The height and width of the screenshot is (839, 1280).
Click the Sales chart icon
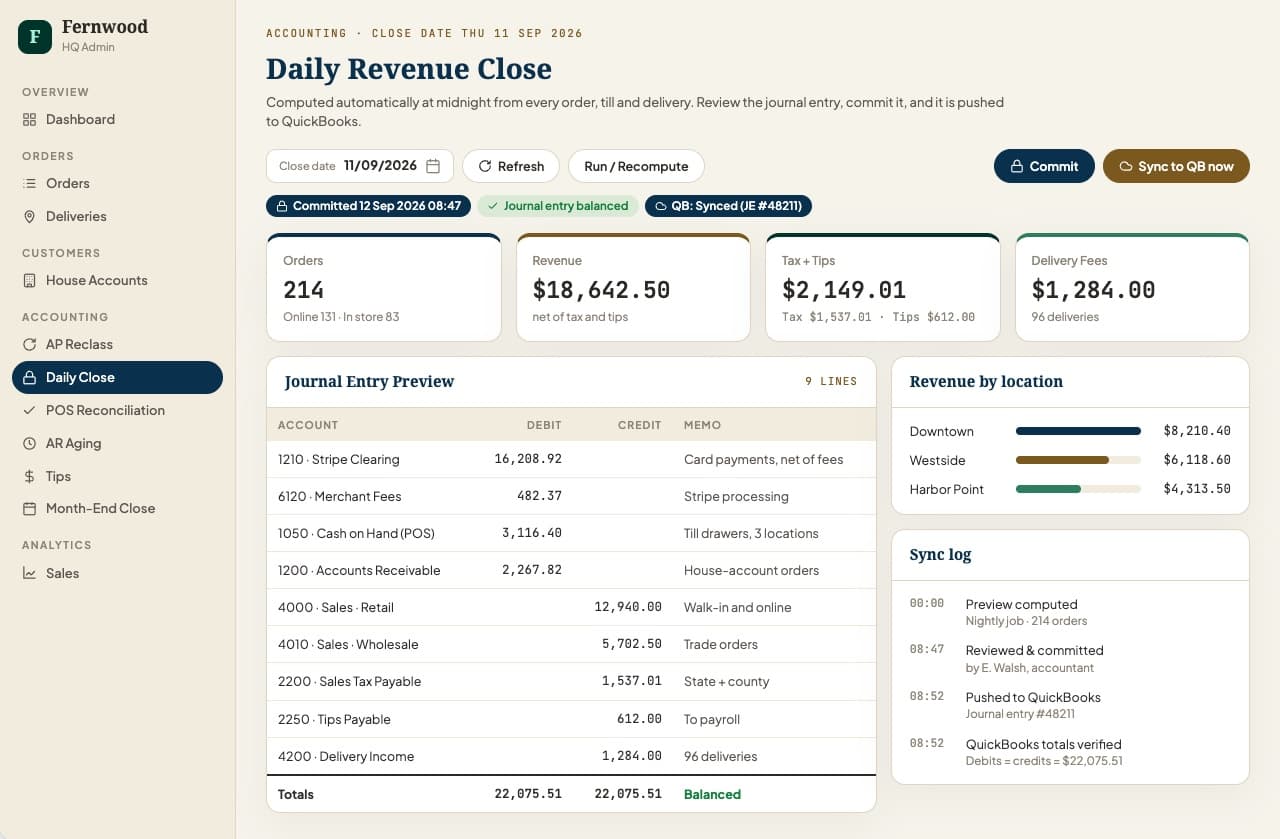[x=29, y=573]
